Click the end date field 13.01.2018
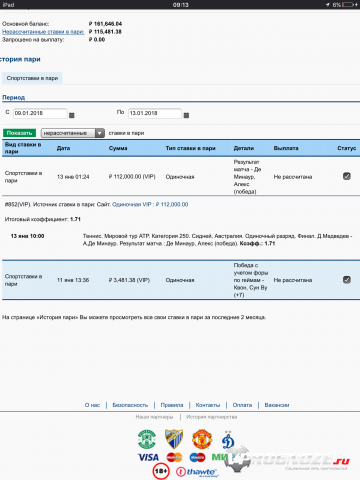Viewport: 360px width, 480px height. 155,113
